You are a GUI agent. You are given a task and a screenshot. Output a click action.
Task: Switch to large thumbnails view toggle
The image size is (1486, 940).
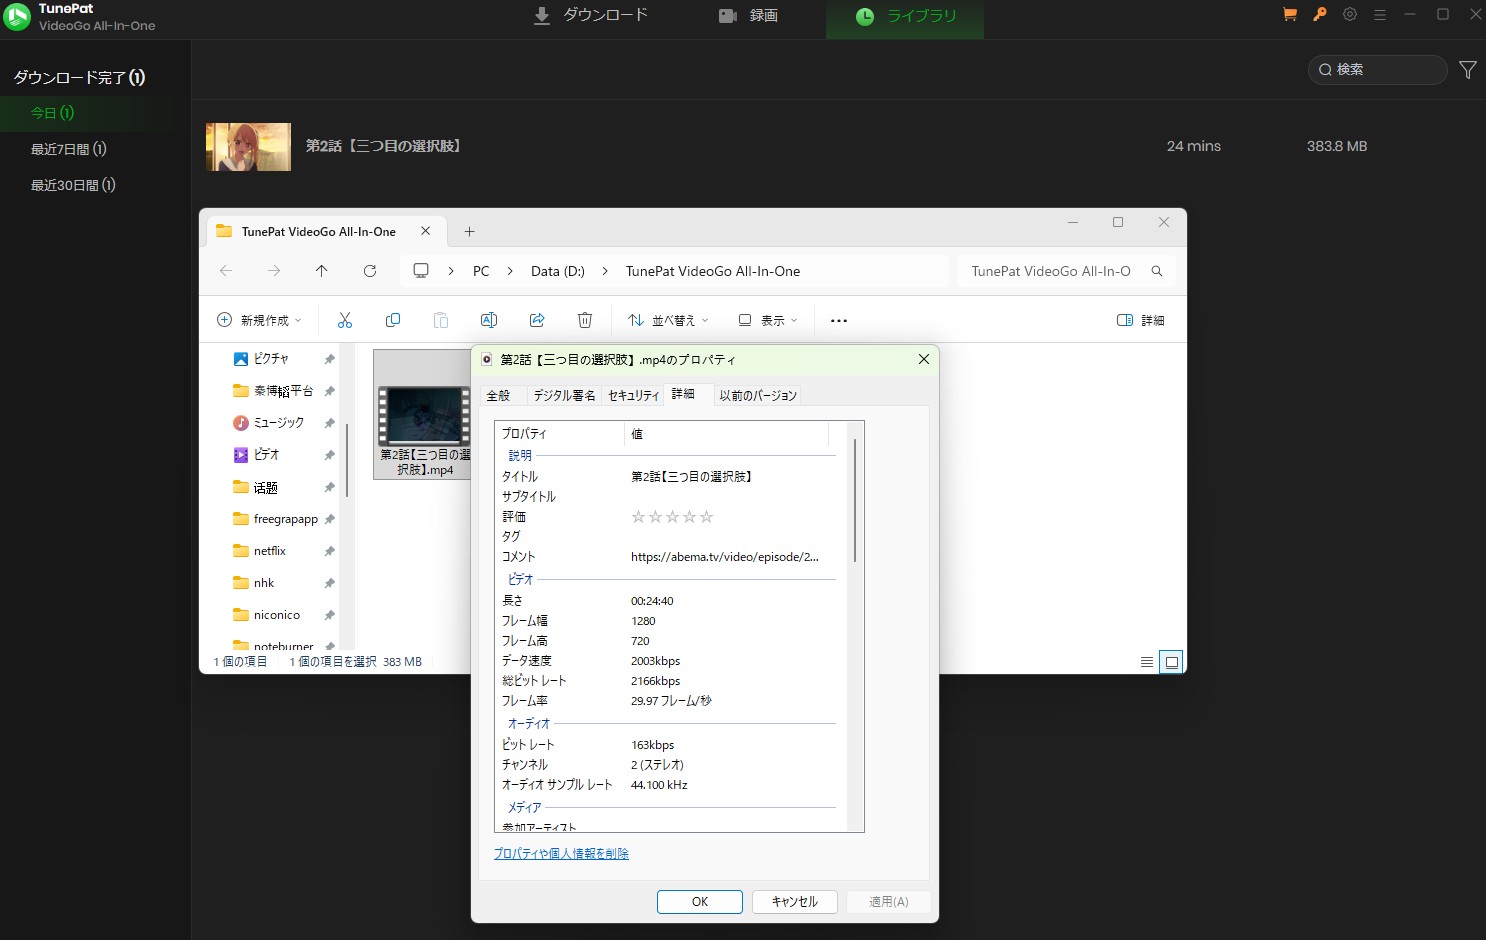pyautogui.click(x=1171, y=662)
